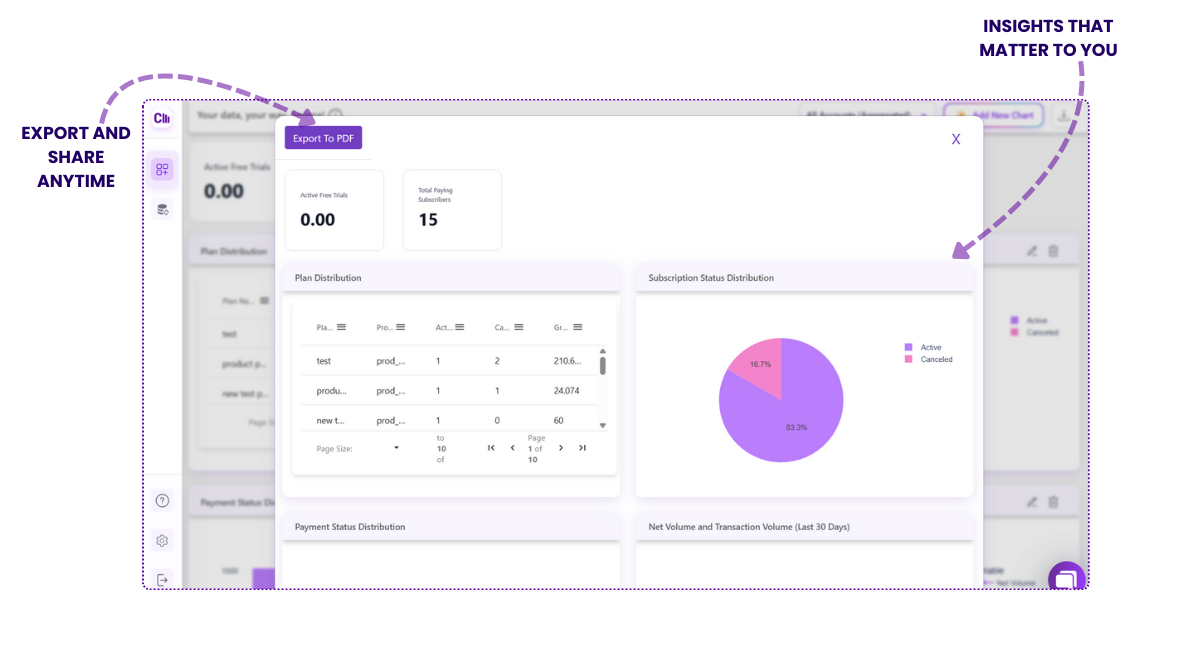
Task: Open the Gr... column header menu
Action: [x=578, y=327]
